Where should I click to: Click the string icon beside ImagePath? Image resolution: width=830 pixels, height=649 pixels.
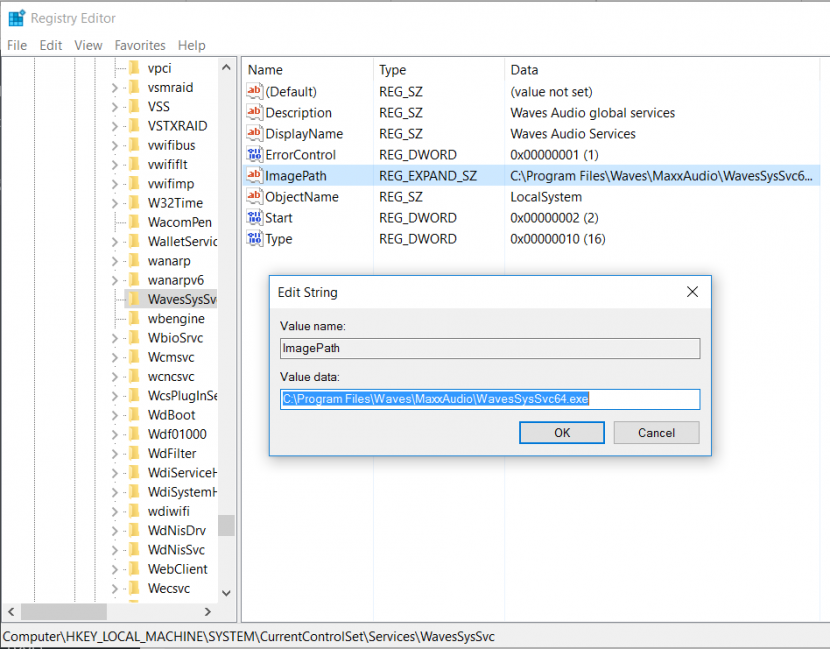(253, 175)
